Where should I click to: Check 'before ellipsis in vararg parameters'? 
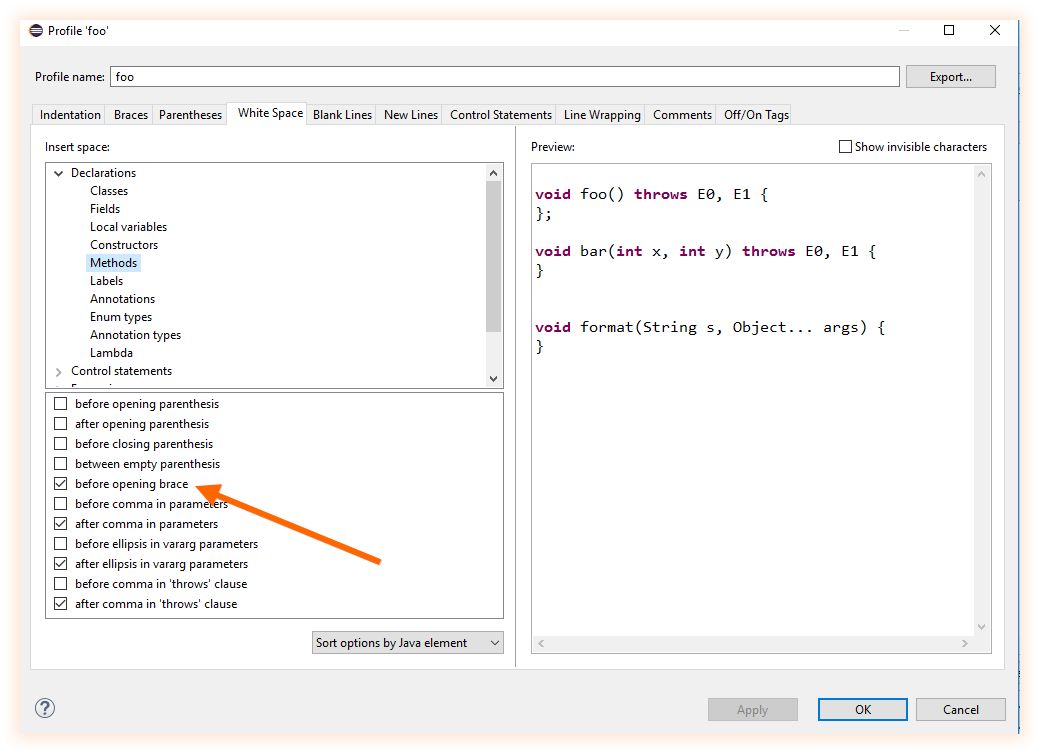(60, 543)
